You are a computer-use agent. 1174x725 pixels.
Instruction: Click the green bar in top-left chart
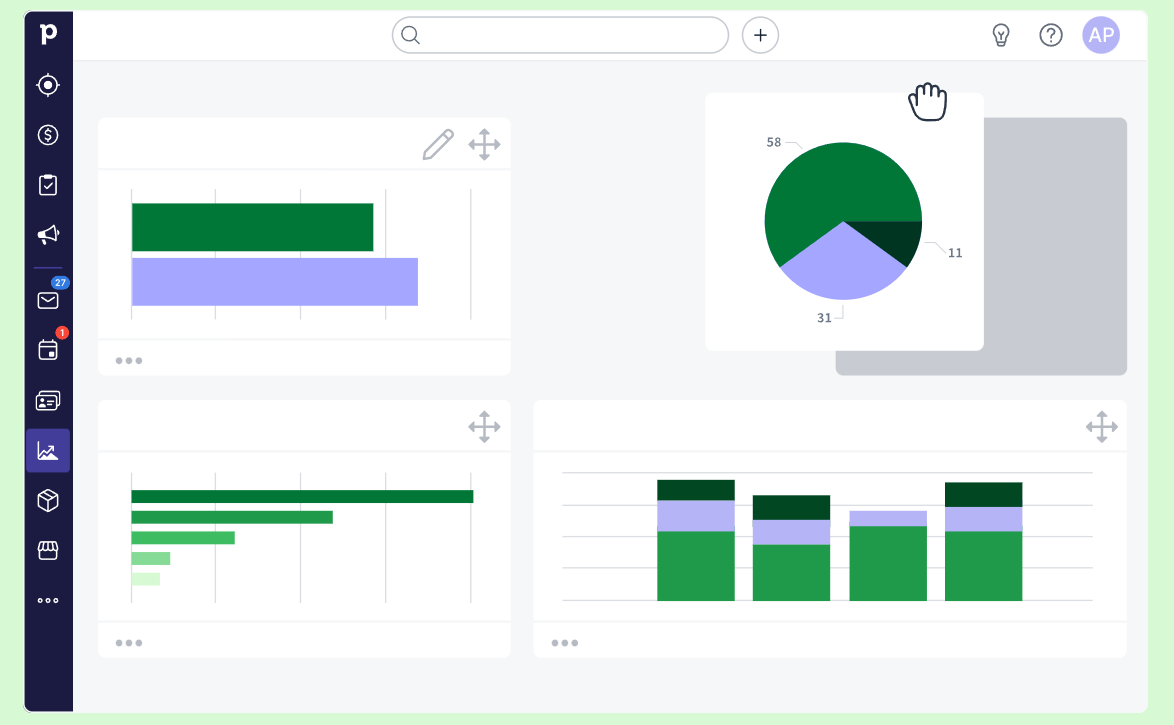pos(252,227)
